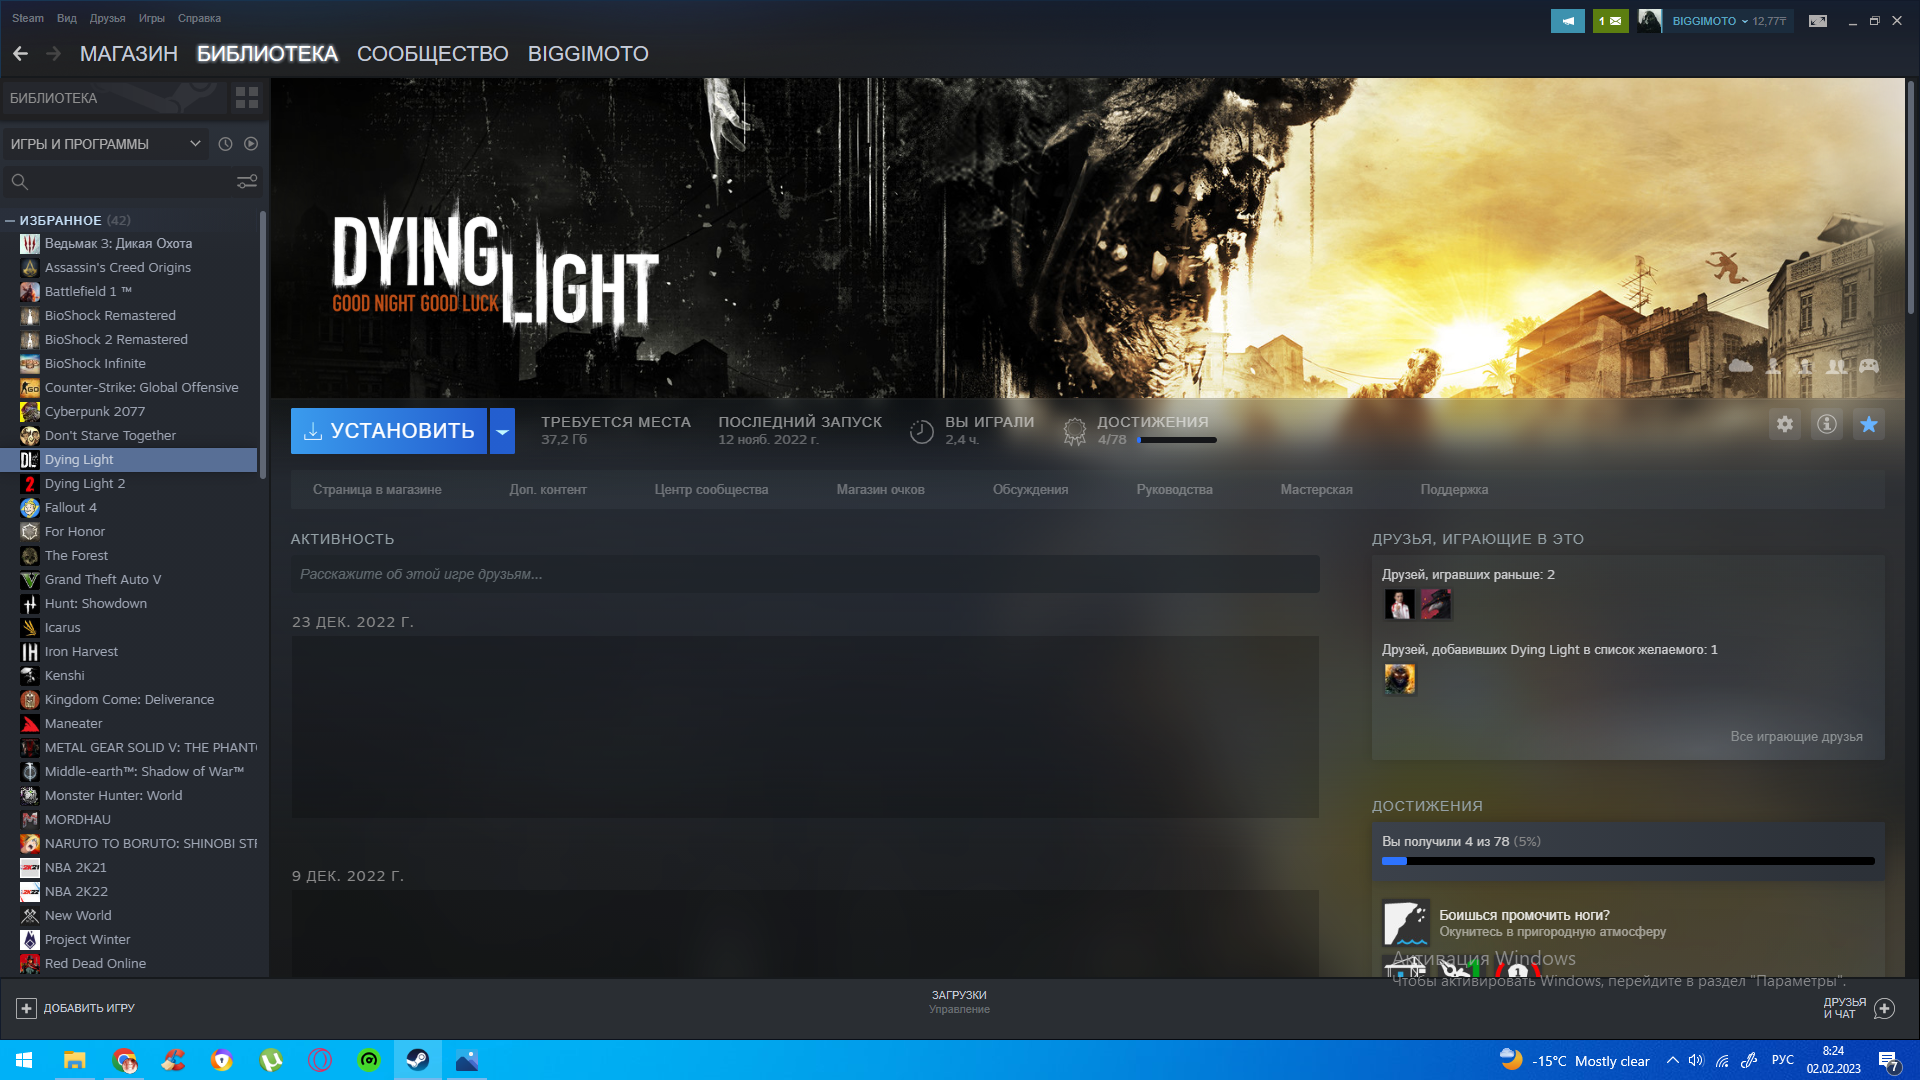The height and width of the screenshot is (1080, 1920).
Task: Open install options dropdown arrow
Action: pyautogui.click(x=502, y=431)
